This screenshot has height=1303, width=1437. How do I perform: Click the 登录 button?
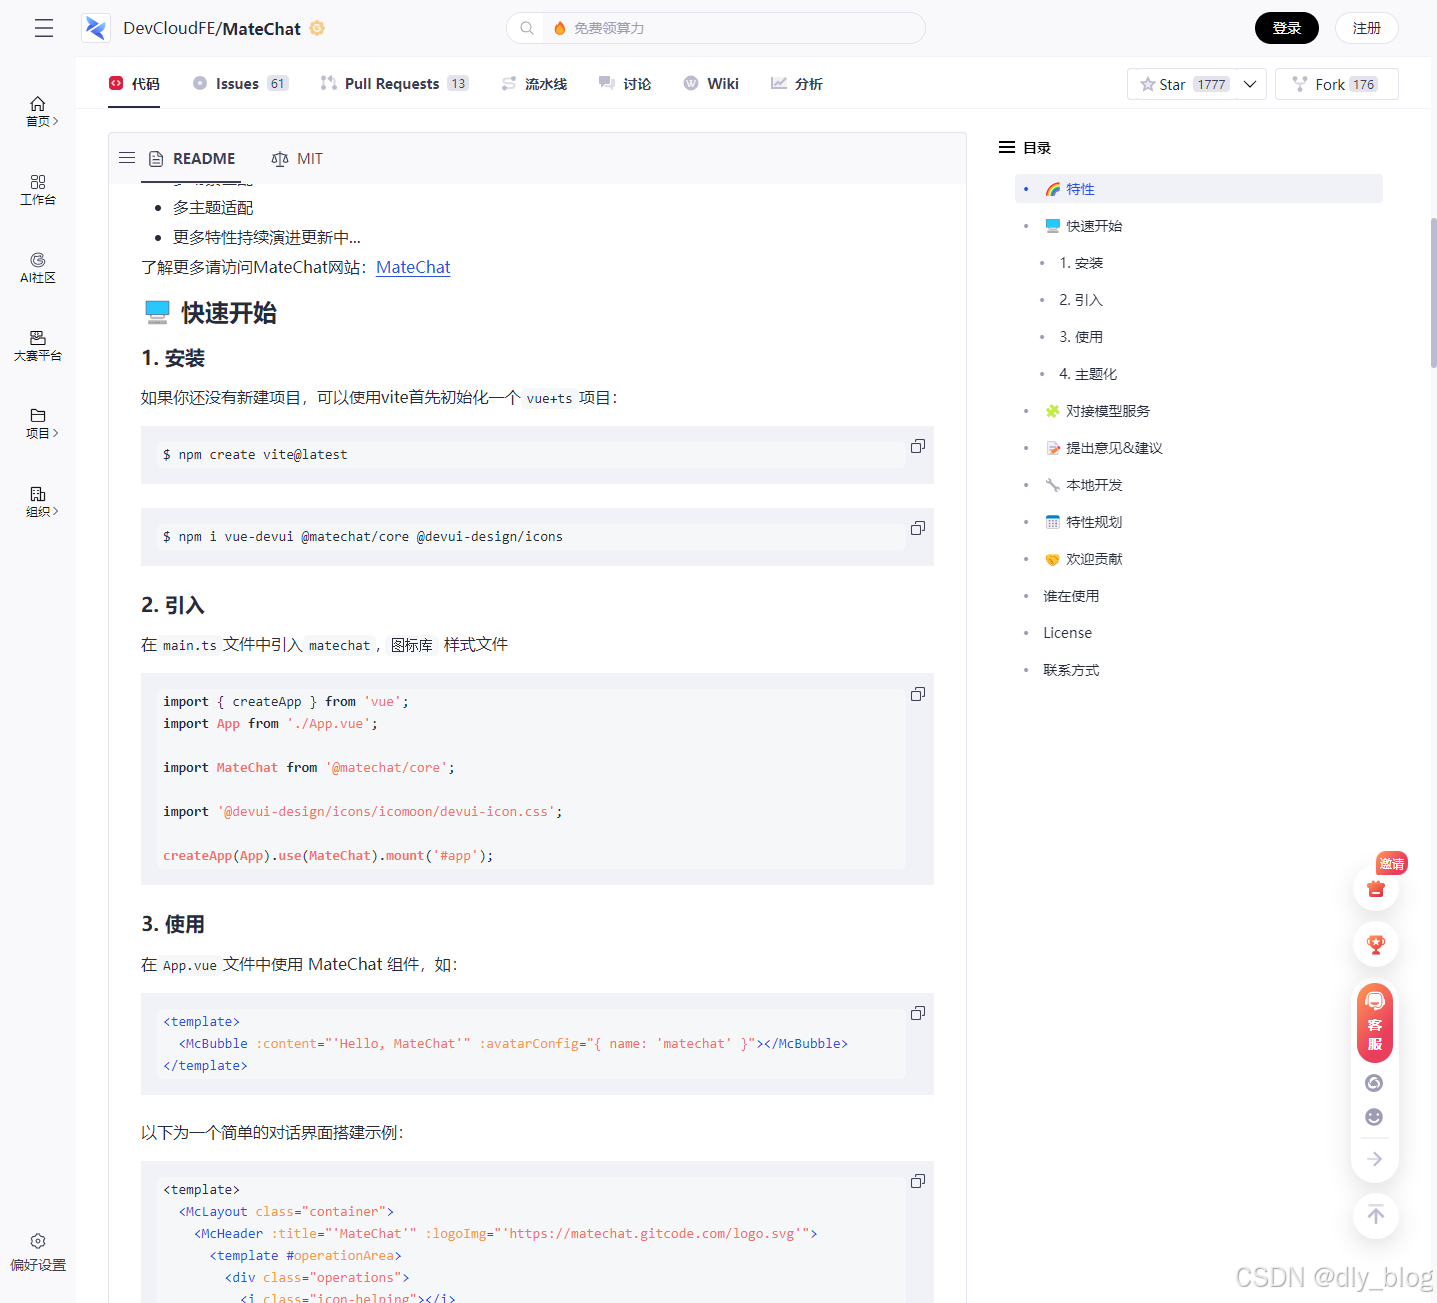click(1287, 28)
